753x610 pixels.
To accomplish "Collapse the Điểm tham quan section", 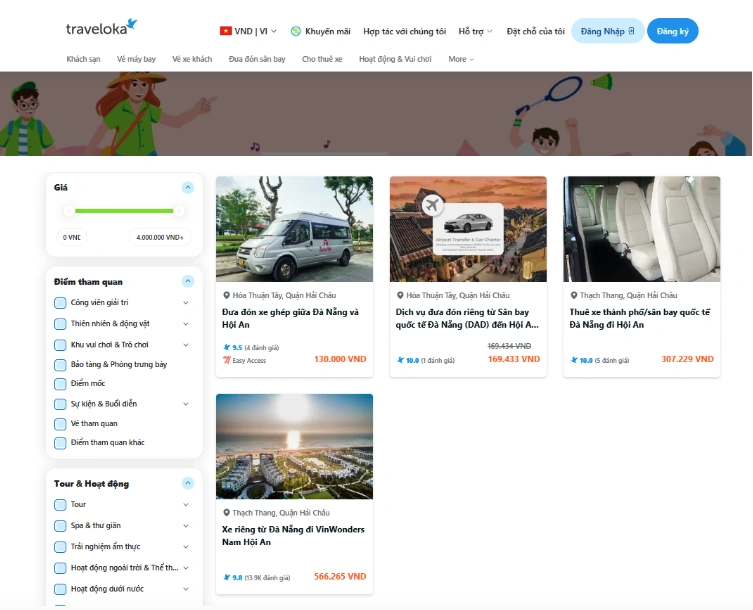I will coord(187,282).
